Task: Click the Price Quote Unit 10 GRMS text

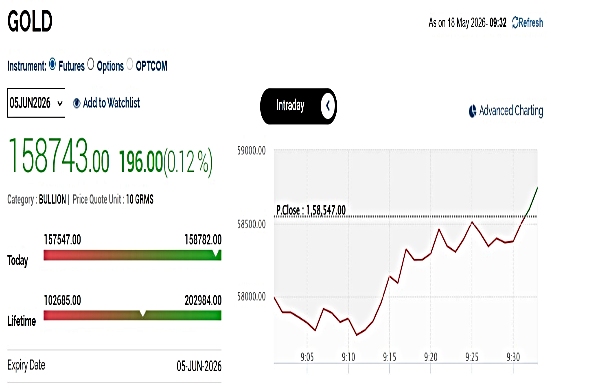Action: tap(113, 200)
